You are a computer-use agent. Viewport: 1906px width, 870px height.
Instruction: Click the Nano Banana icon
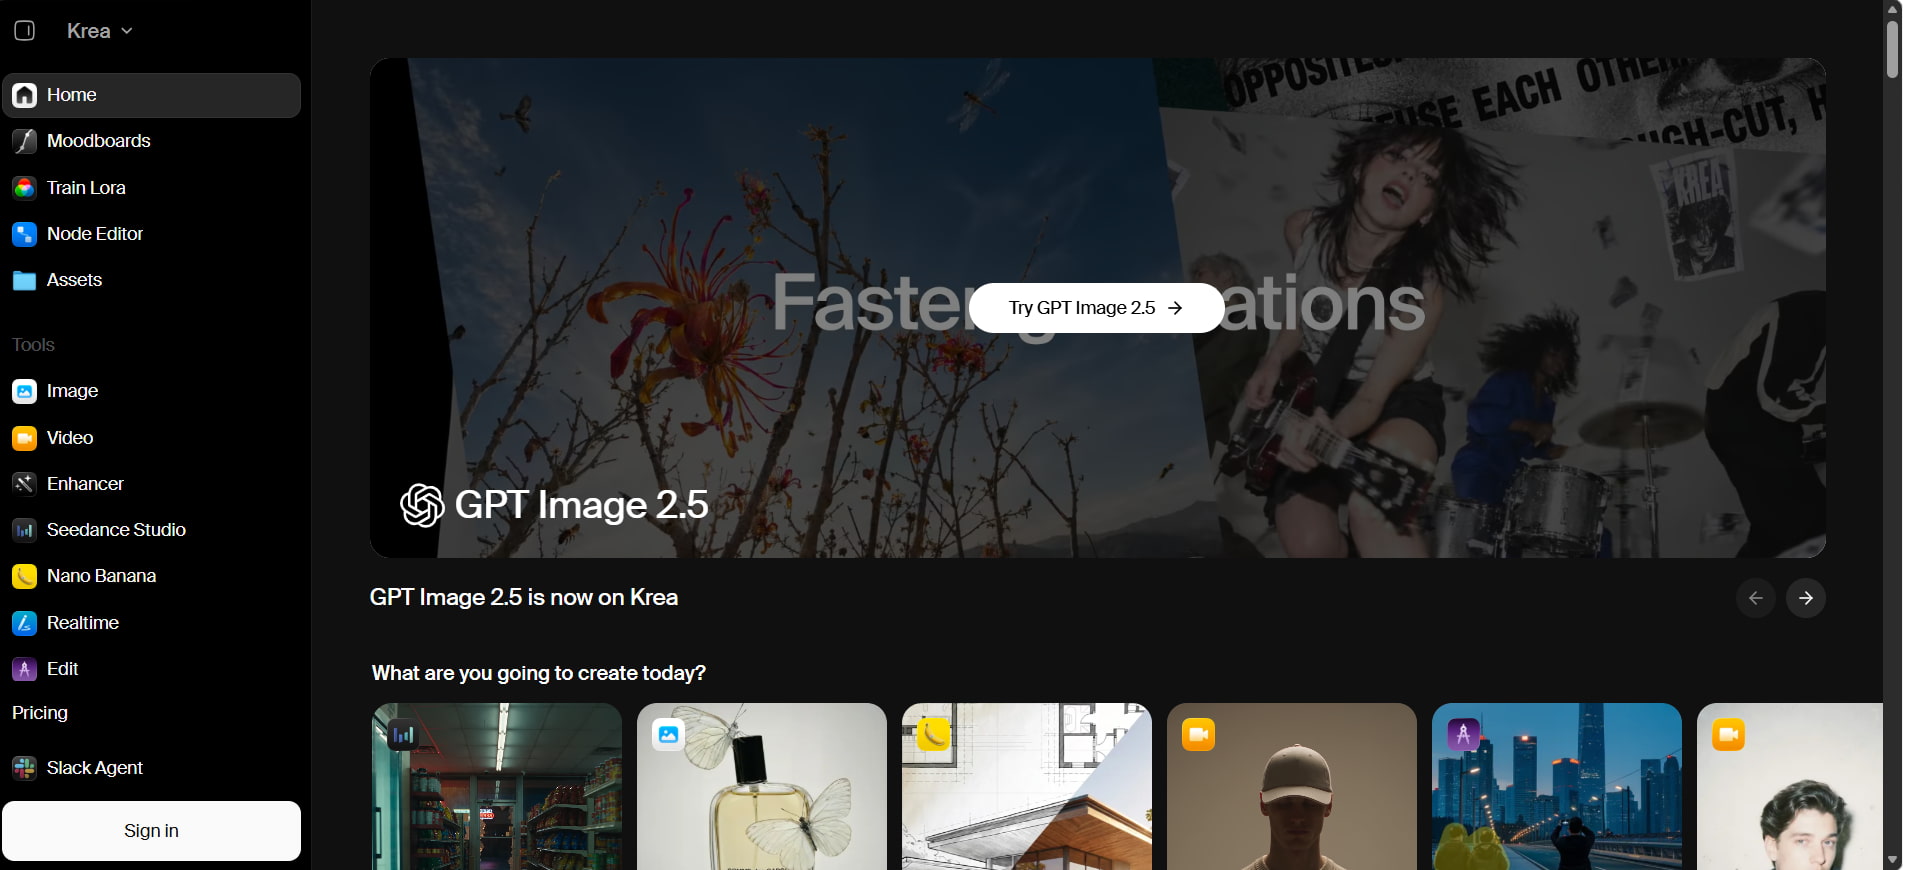point(25,576)
